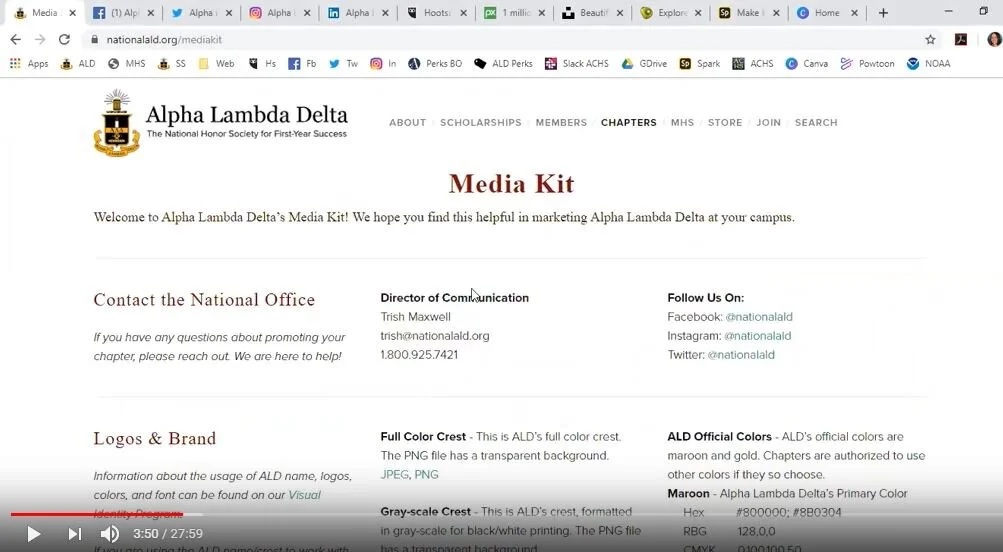Screen dimensions: 1003x552
Task: Open the Powtoon bookmark
Action: [x=867, y=63]
